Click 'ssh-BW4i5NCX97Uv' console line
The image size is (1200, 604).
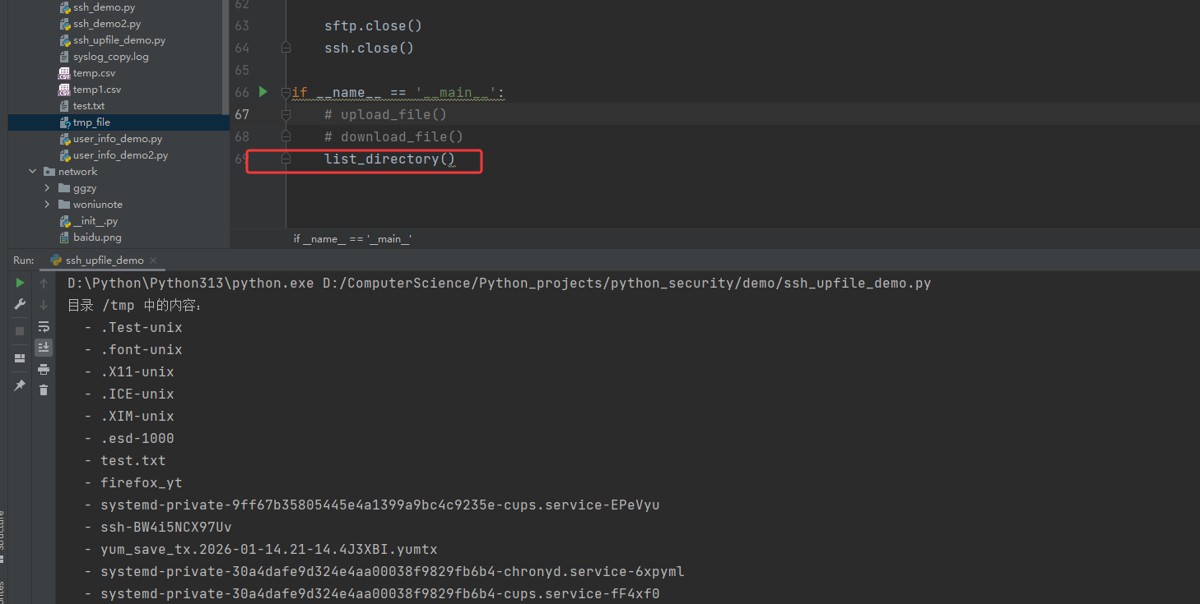pyautogui.click(x=166, y=527)
